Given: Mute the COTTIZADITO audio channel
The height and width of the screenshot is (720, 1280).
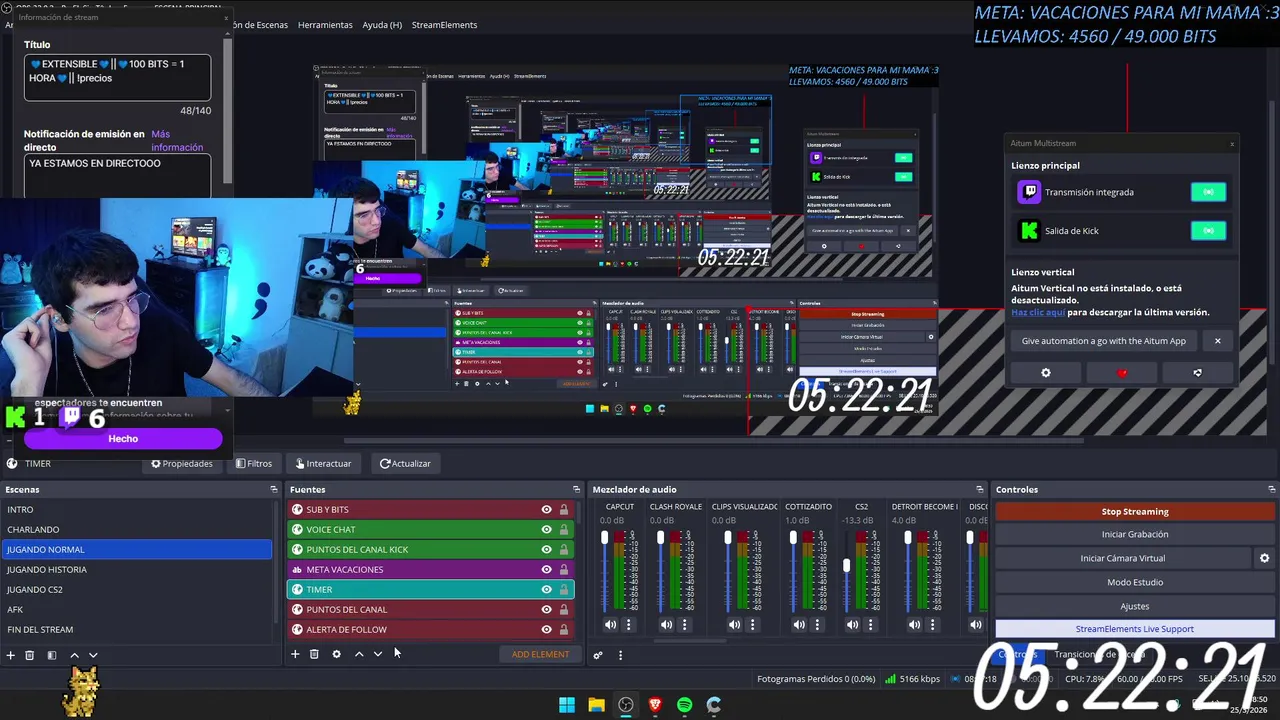Looking at the screenshot, I should click(x=799, y=624).
